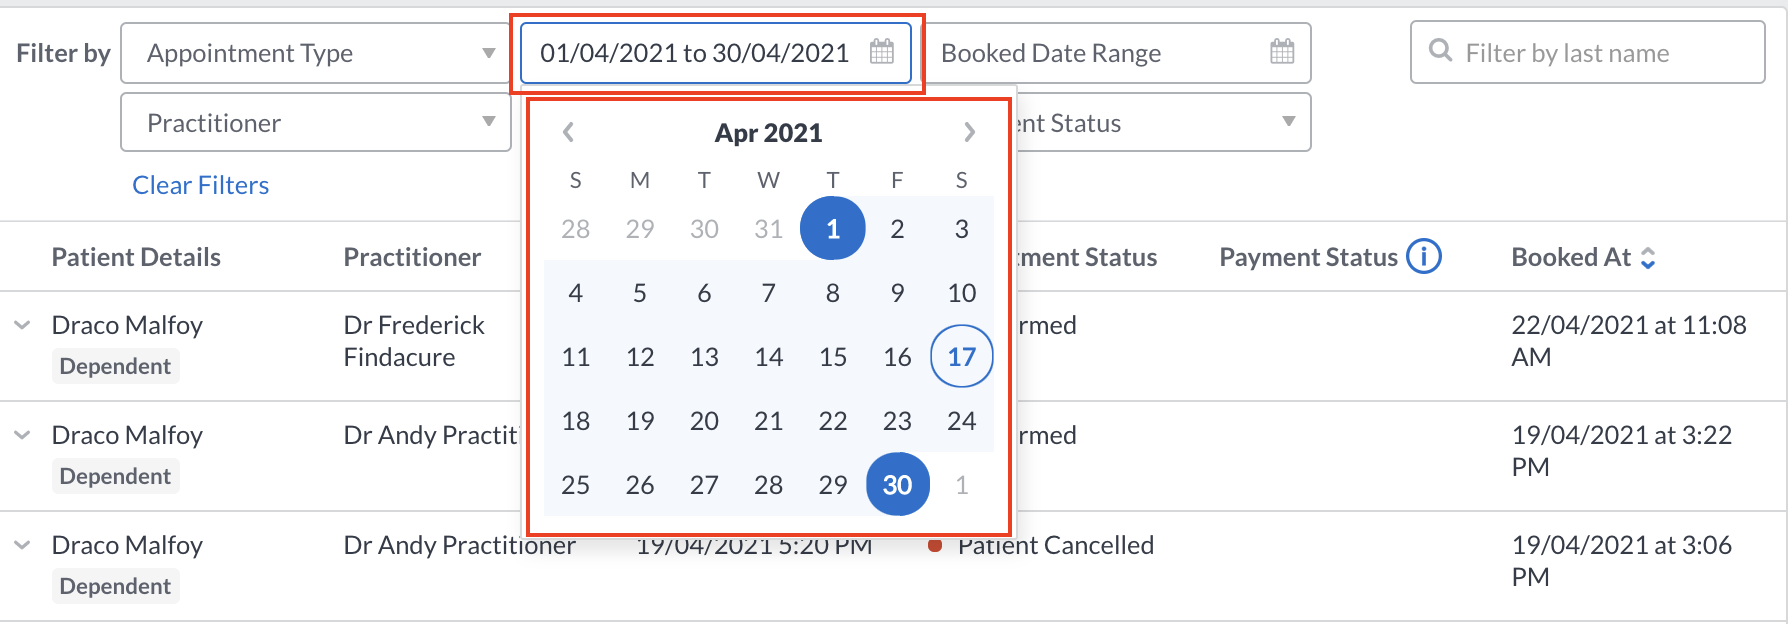1788x624 pixels.
Task: Select April 1 as start date
Action: (832, 229)
